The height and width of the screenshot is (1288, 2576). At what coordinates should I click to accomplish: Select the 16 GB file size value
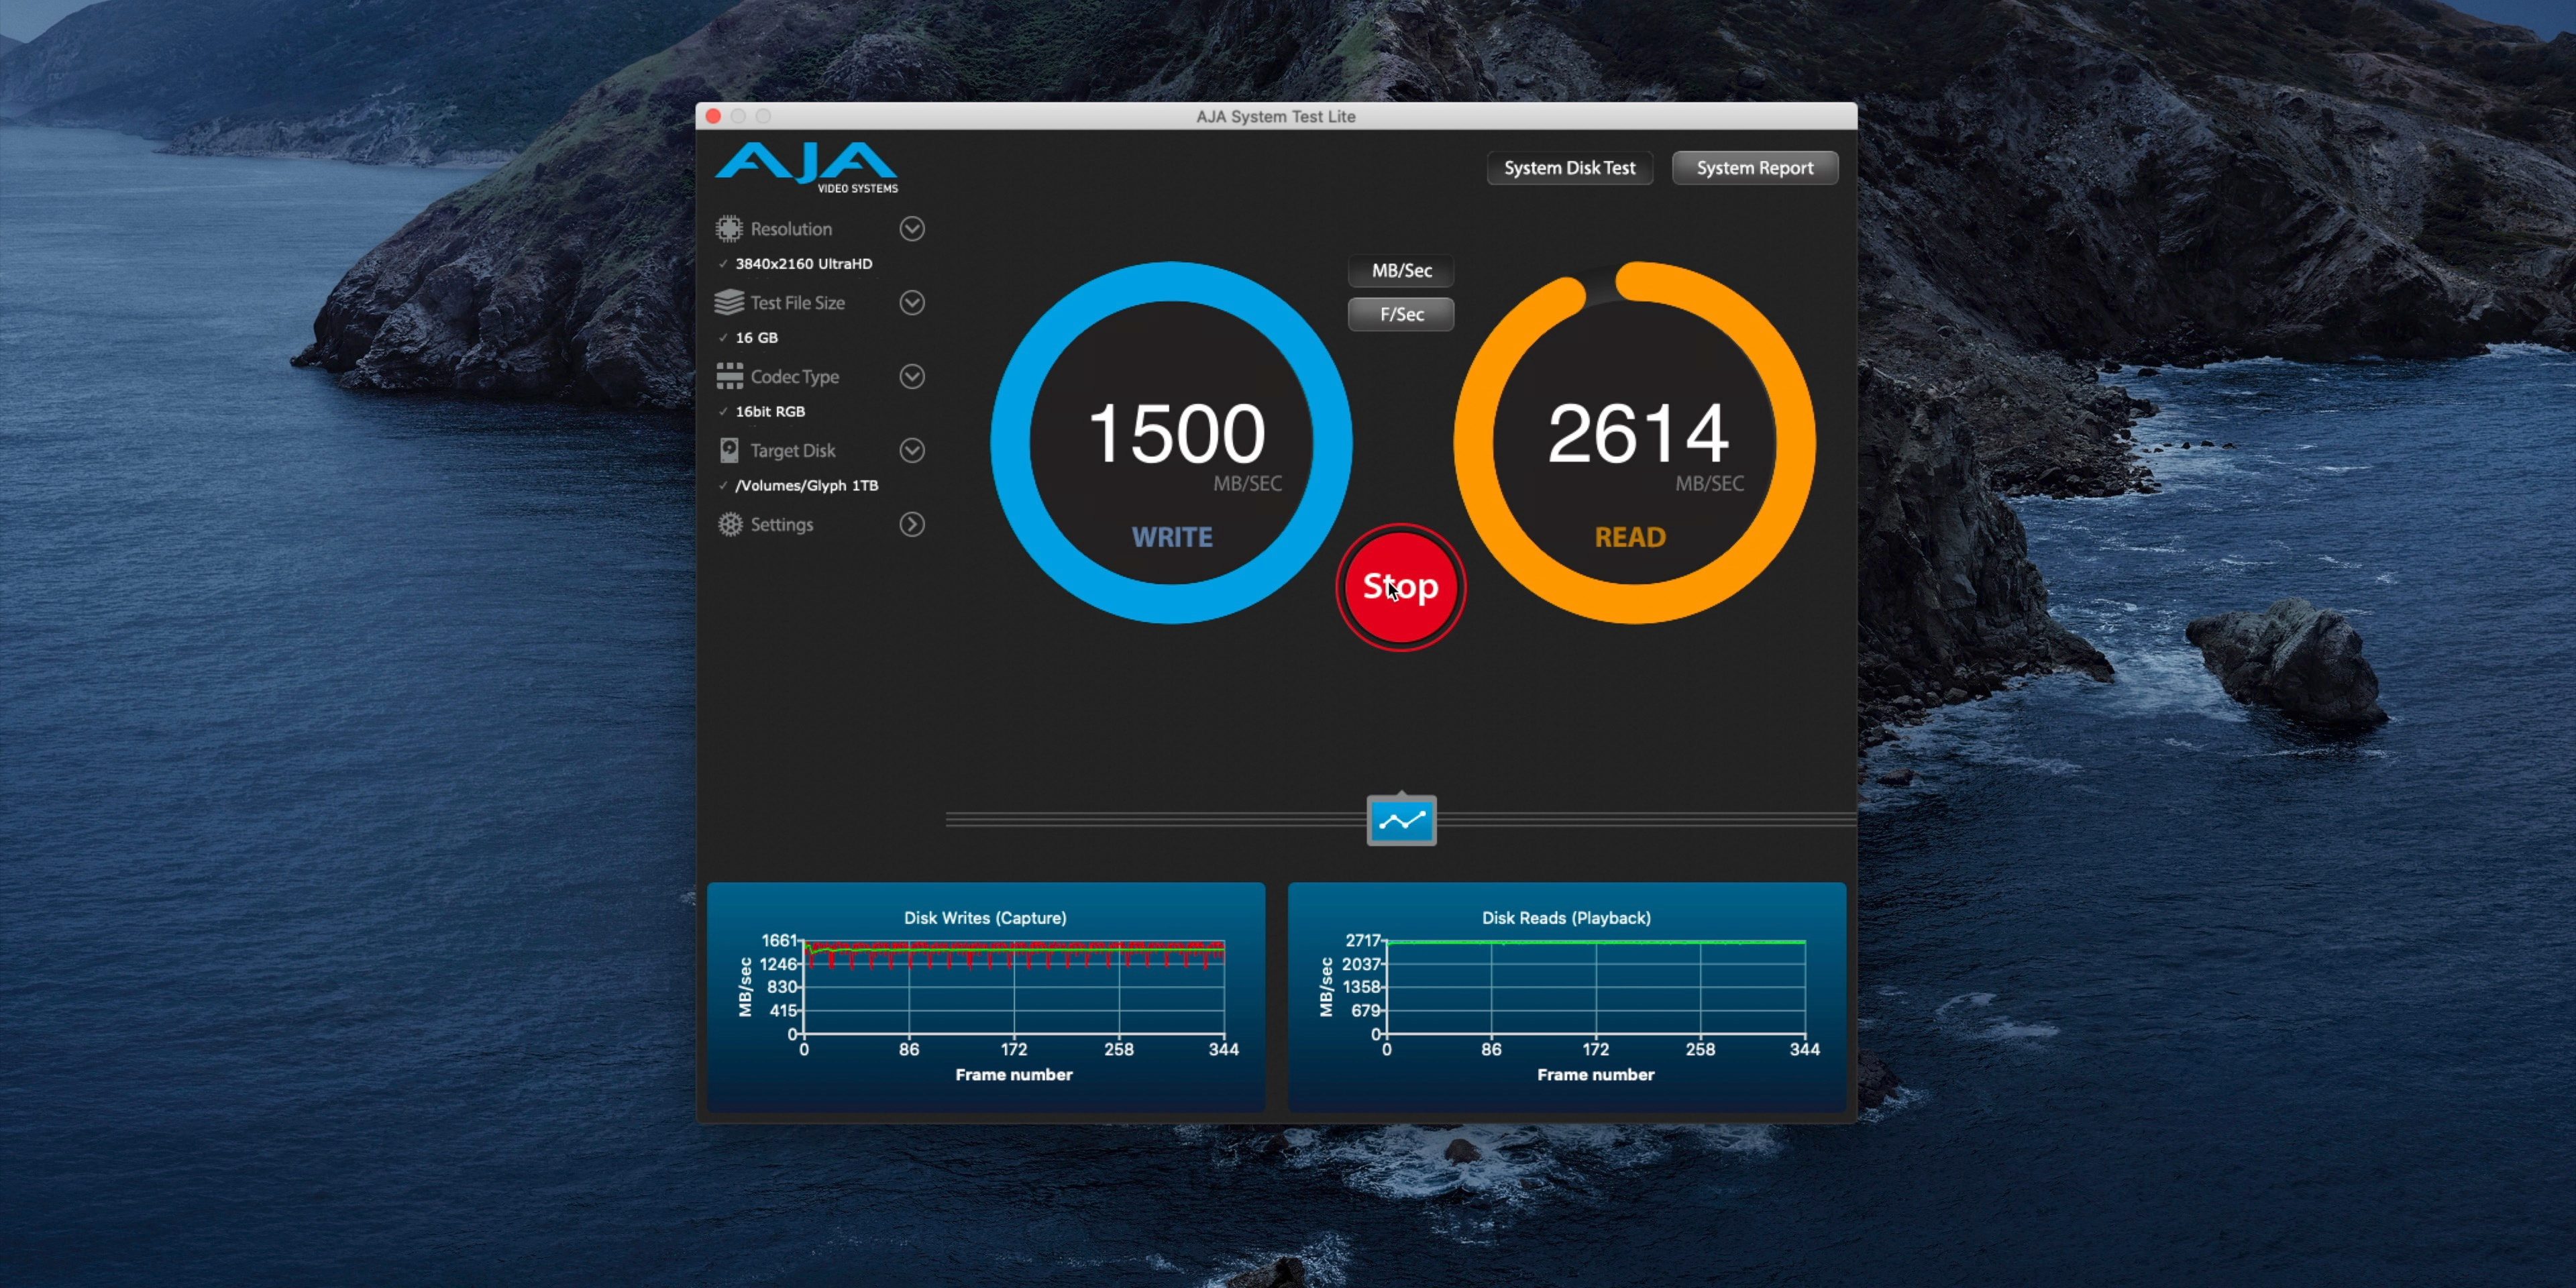click(756, 338)
